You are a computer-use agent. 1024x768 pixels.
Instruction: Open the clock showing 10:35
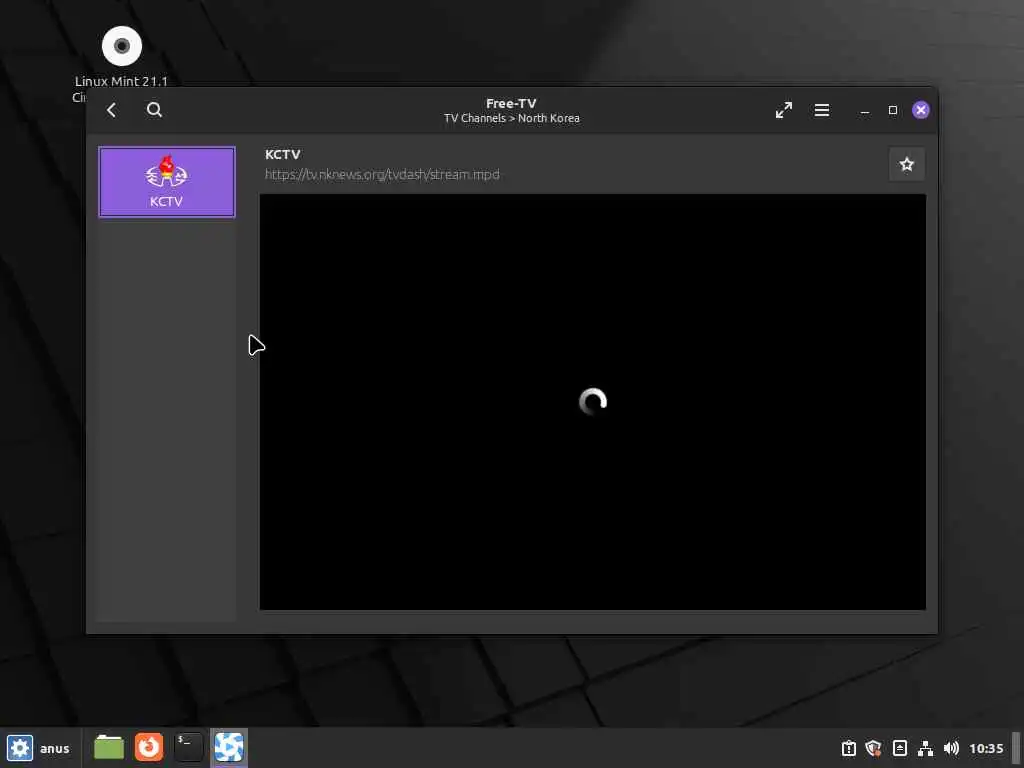(986, 748)
